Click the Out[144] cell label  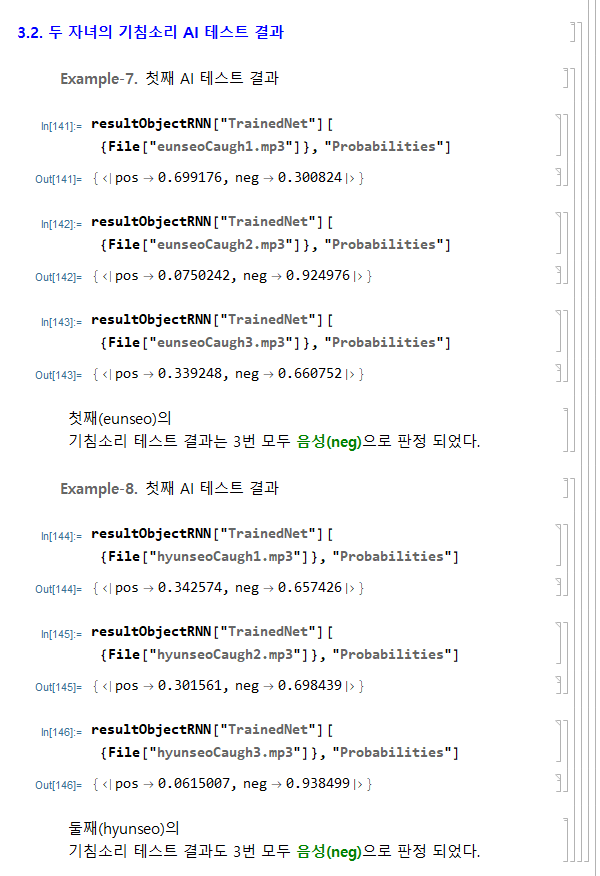(58, 589)
